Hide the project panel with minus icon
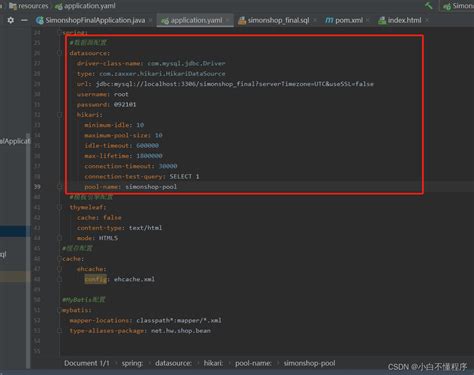The height and width of the screenshot is (375, 474). click(24, 20)
